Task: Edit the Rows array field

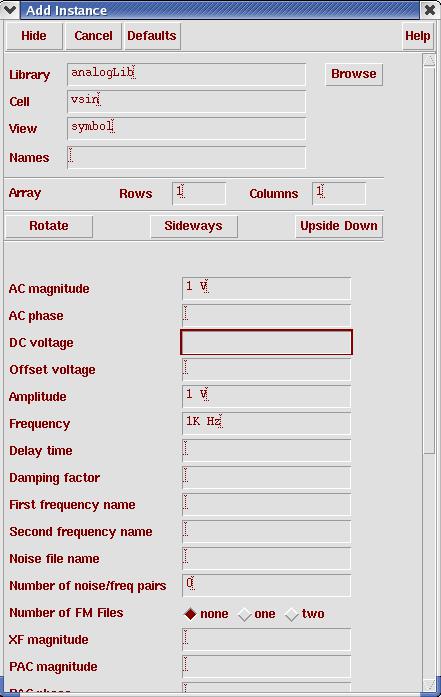Action: tap(199, 193)
